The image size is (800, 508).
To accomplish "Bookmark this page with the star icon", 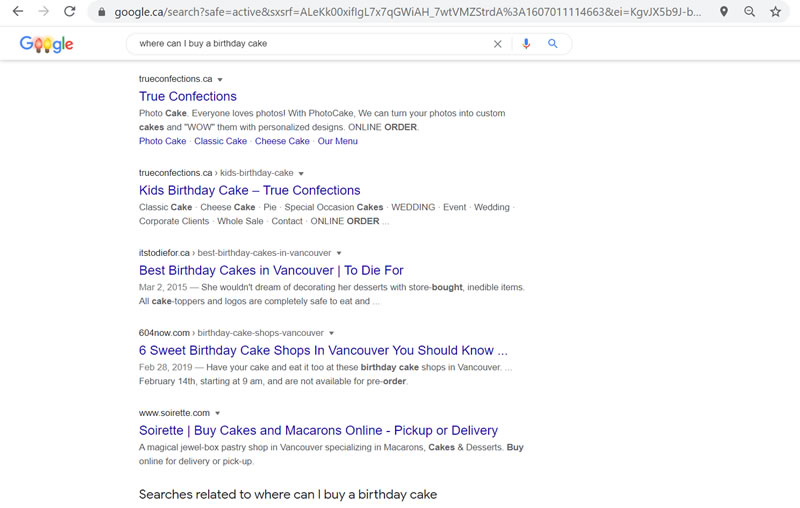I will point(776,11).
